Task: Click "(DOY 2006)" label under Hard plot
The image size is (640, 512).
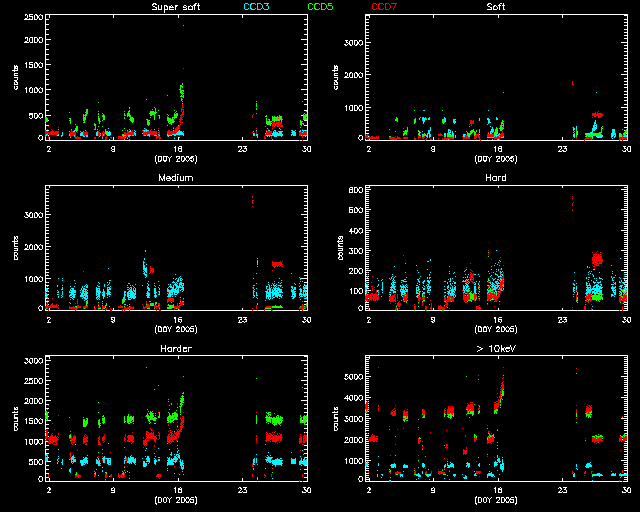Action: [x=496, y=329]
